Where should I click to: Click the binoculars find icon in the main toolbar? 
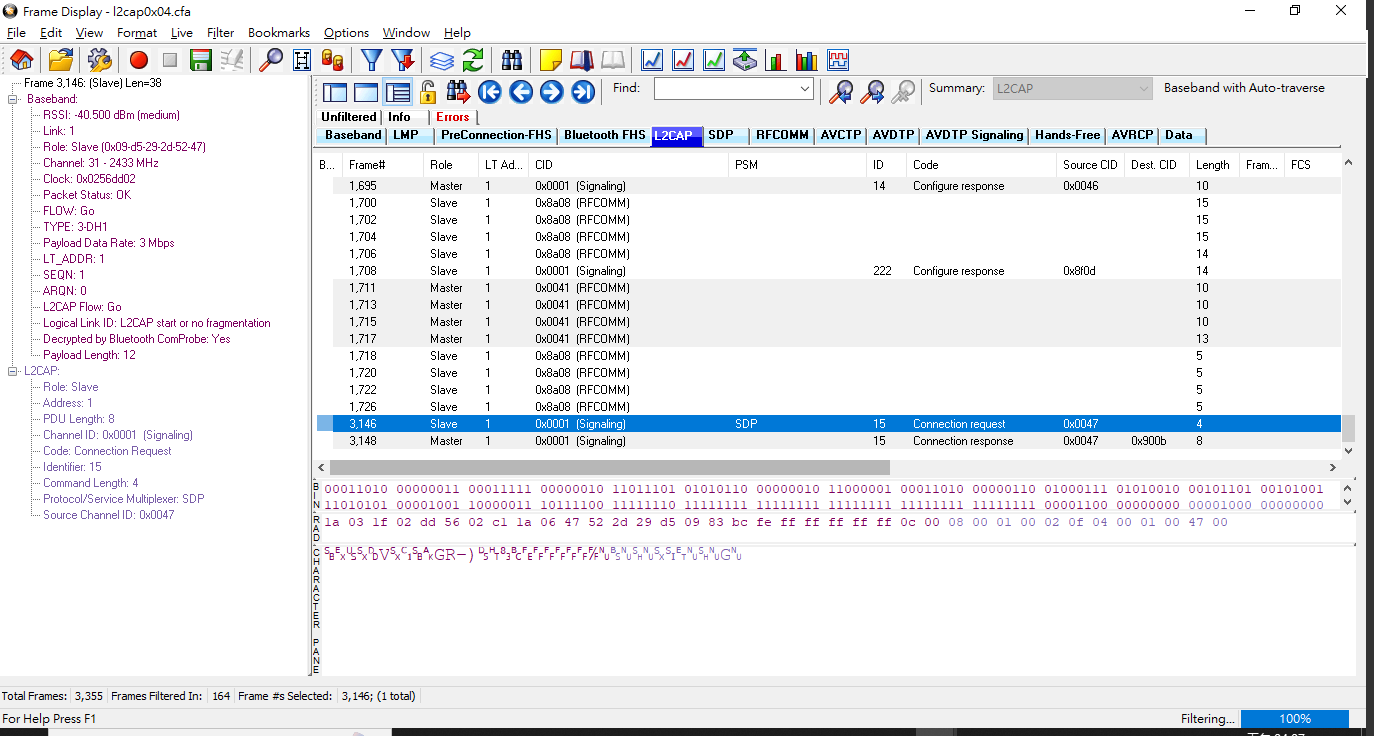[x=512, y=60]
